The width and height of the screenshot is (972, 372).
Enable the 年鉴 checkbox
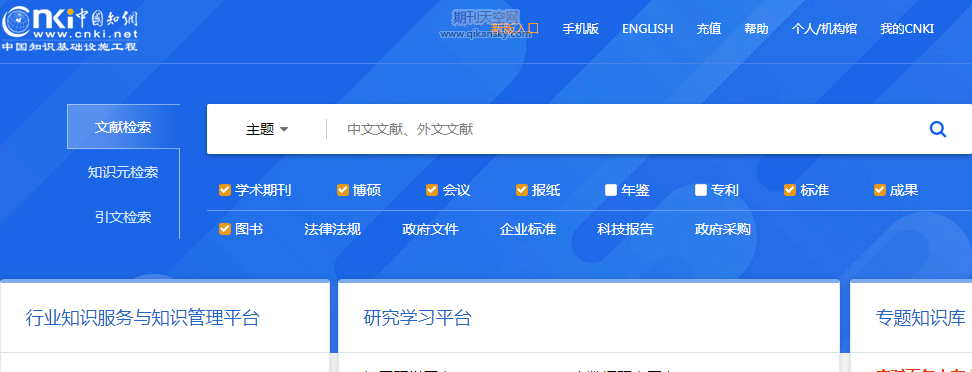coord(611,190)
